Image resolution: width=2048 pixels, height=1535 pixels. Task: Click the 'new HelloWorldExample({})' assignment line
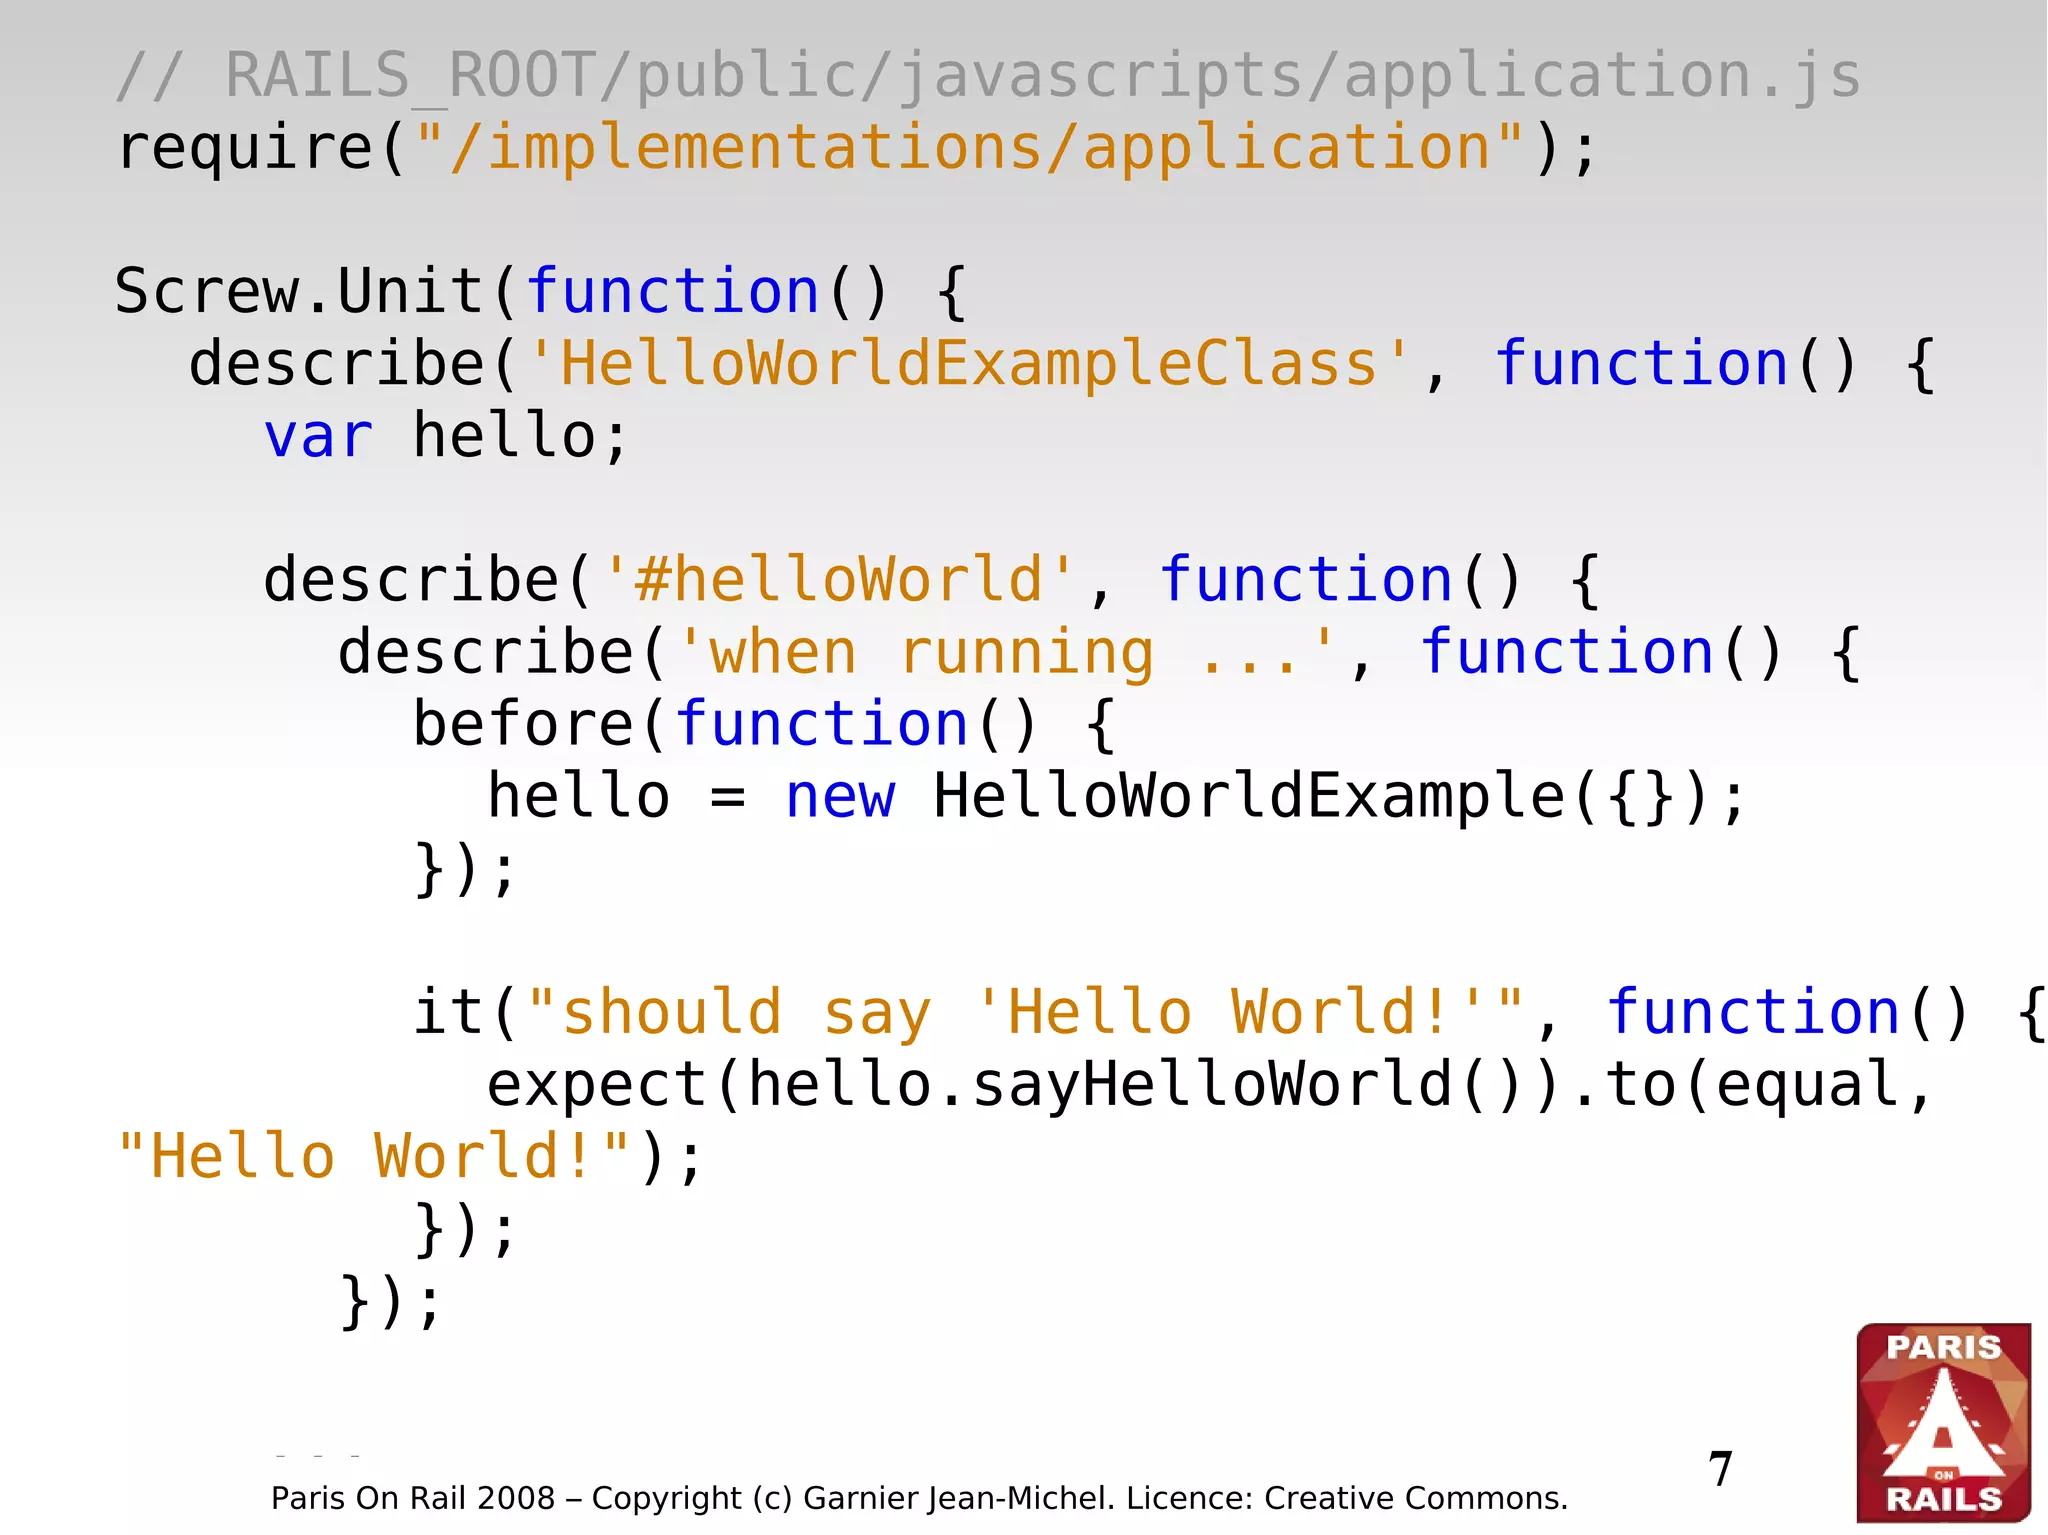pyautogui.click(x=1116, y=796)
